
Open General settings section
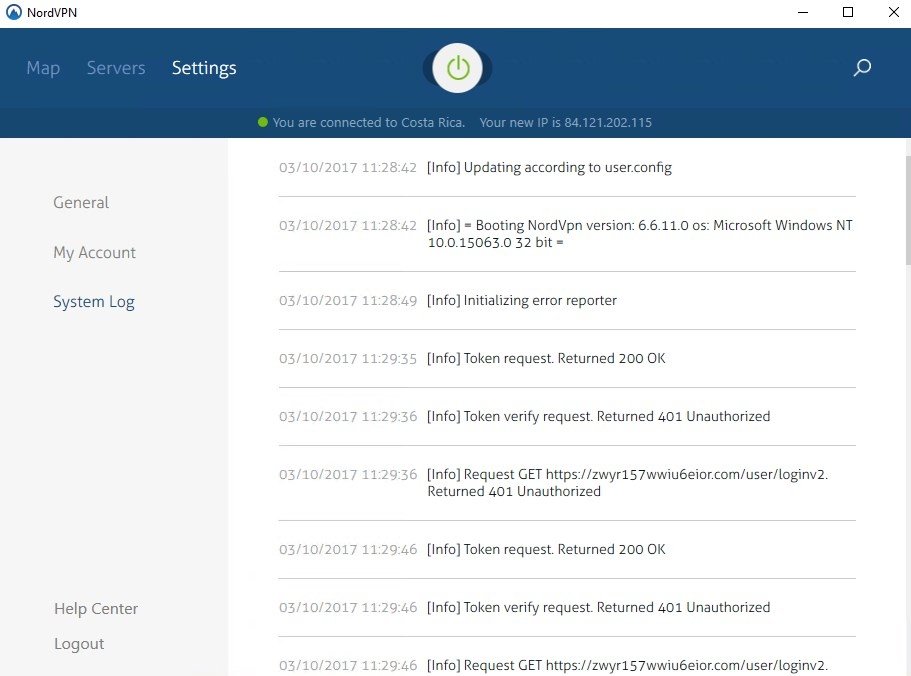pos(81,203)
